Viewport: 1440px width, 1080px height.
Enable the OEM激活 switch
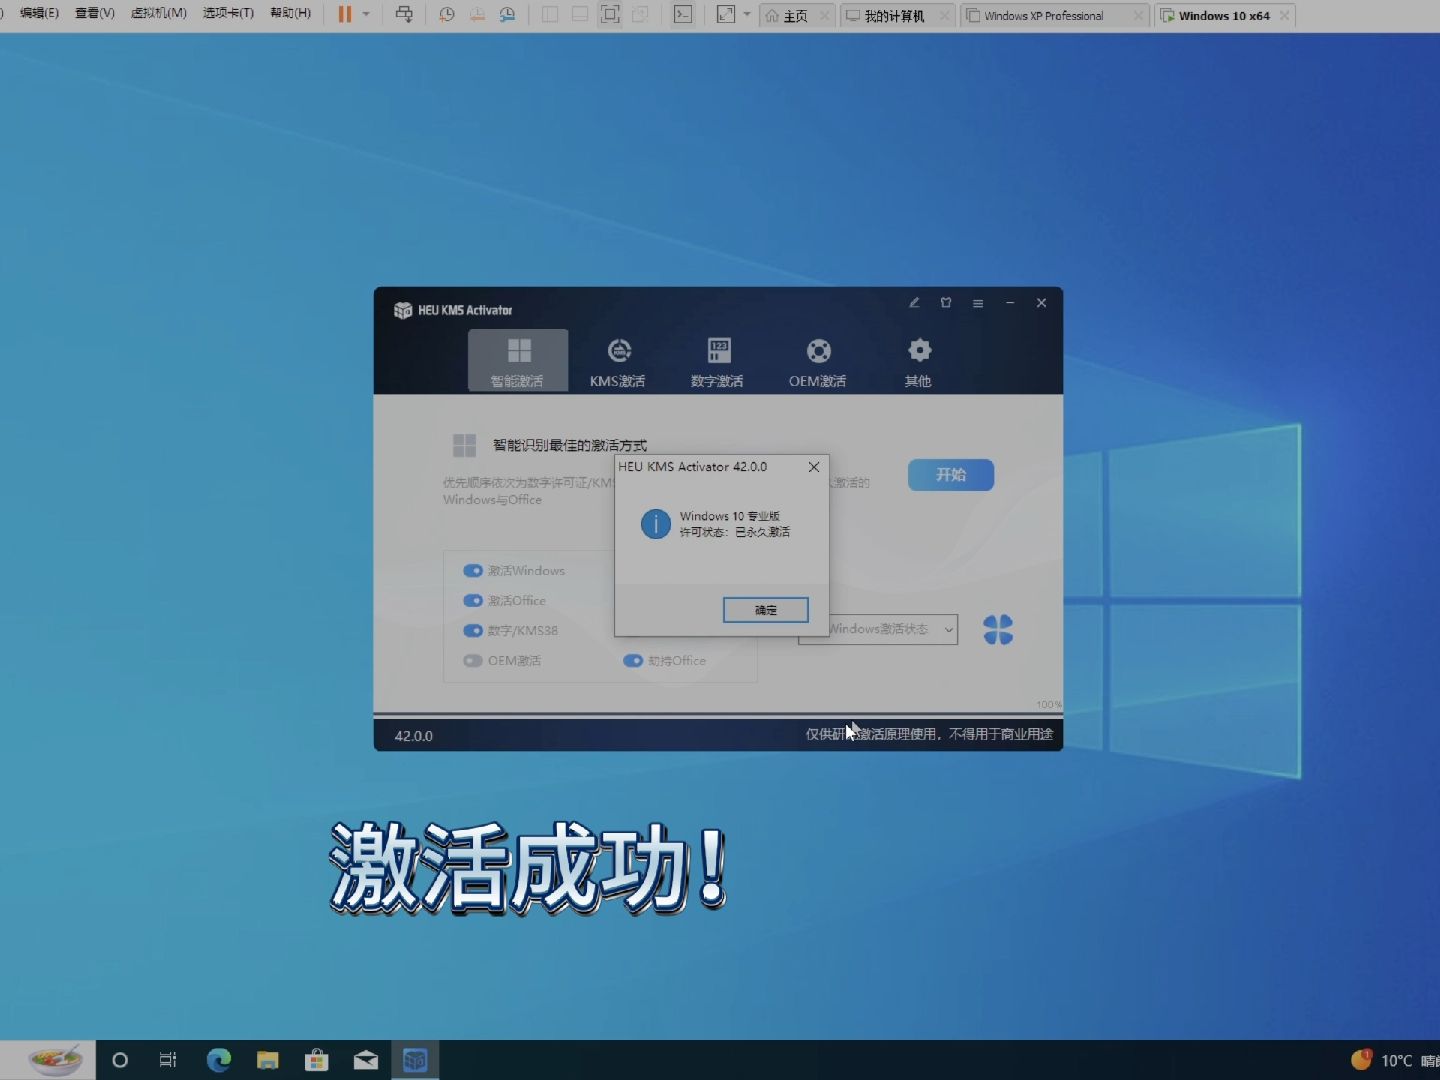473,661
